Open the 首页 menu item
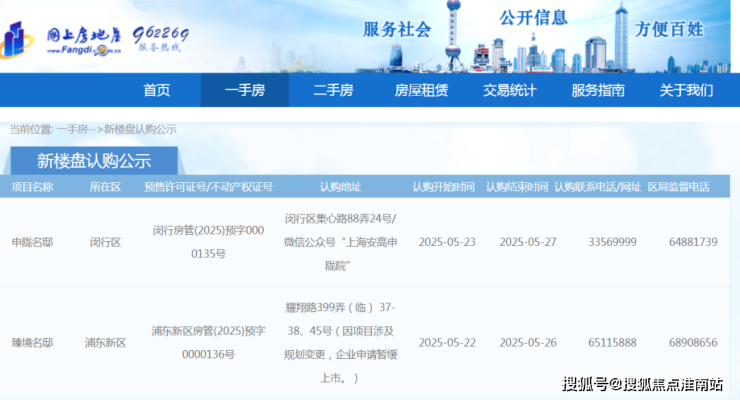Image resolution: width=740 pixels, height=400 pixels. click(156, 90)
